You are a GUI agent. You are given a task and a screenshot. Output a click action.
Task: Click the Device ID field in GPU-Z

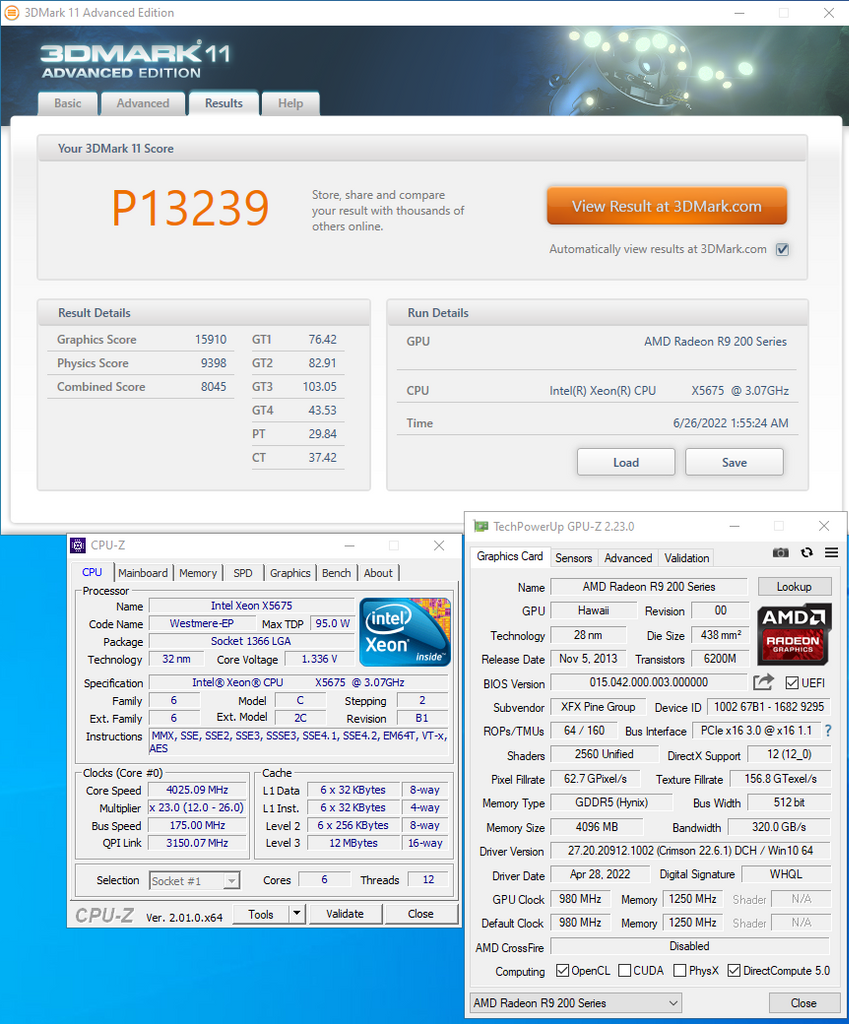769,707
